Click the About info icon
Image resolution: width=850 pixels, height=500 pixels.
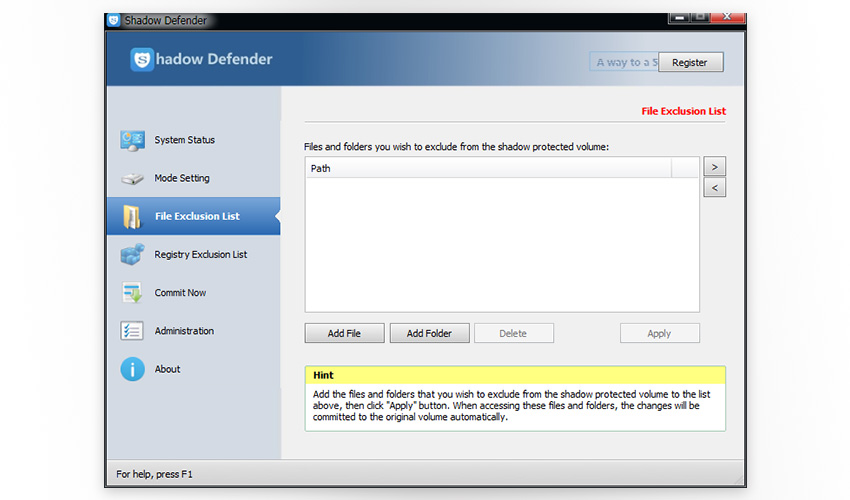click(x=132, y=369)
